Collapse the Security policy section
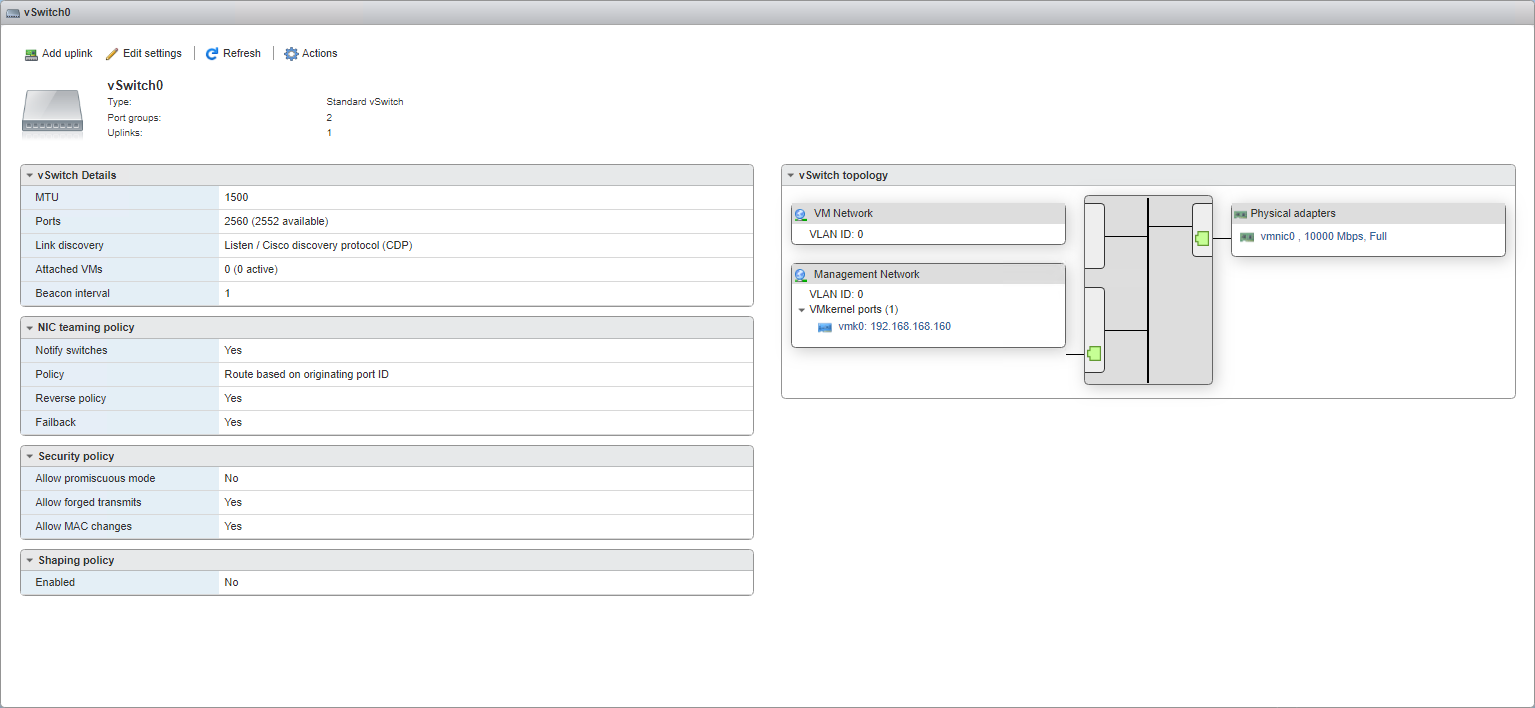The height and width of the screenshot is (708, 1535). coord(30,457)
